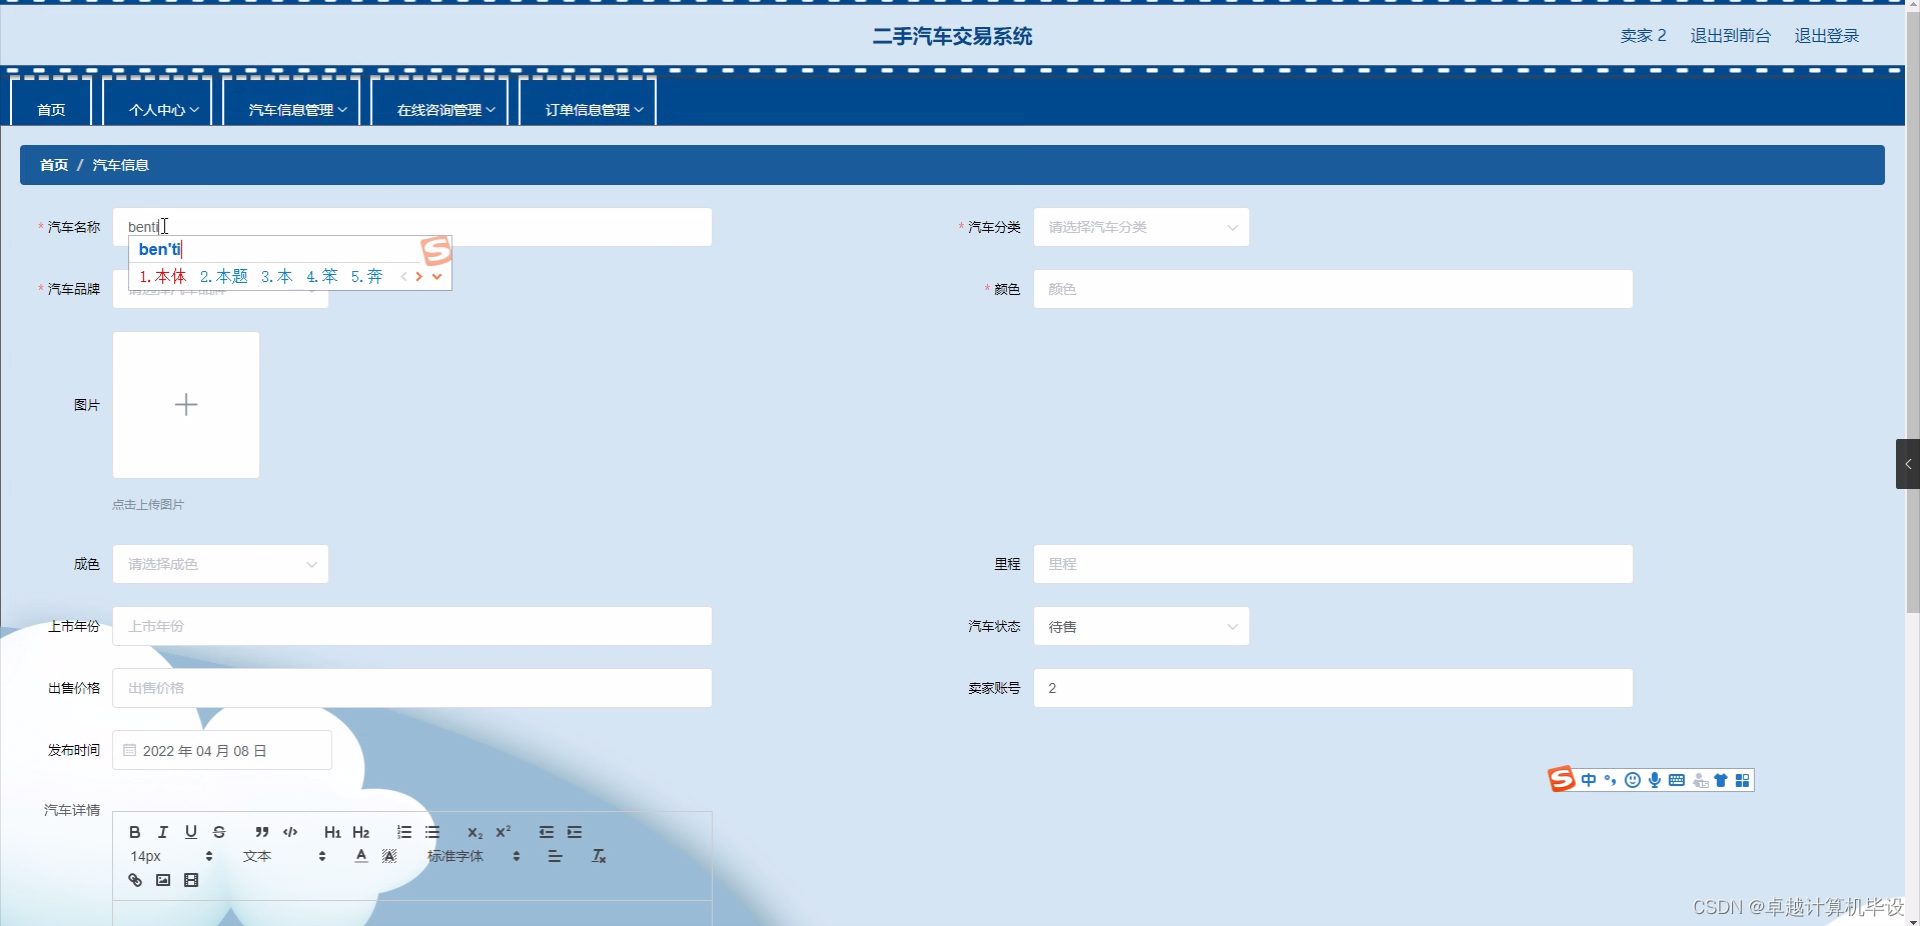Screen dimensions: 1920x926
Task: Open the Sogou input emoji picker
Action: pyautogui.click(x=1632, y=780)
